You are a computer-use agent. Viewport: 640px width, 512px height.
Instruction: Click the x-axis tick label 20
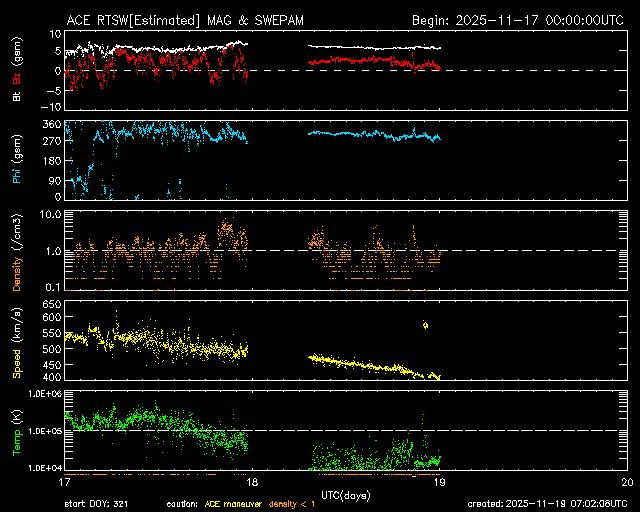pyautogui.click(x=626, y=482)
